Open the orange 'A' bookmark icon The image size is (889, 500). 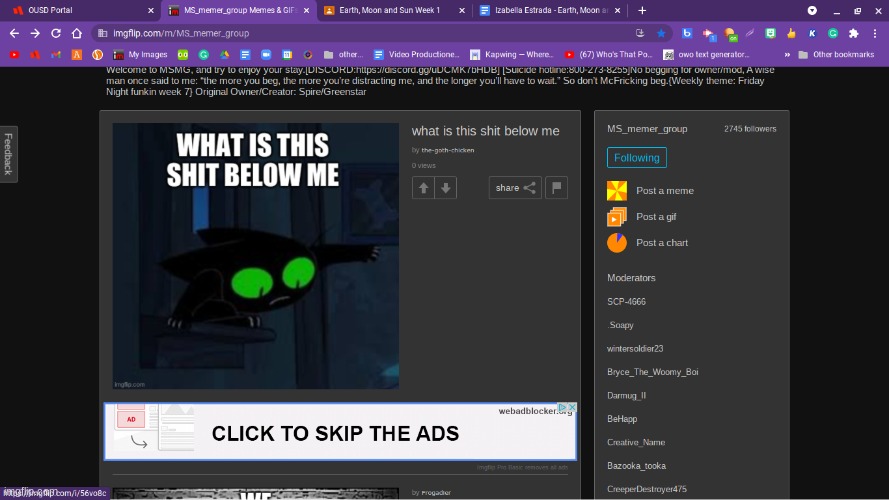(x=77, y=54)
